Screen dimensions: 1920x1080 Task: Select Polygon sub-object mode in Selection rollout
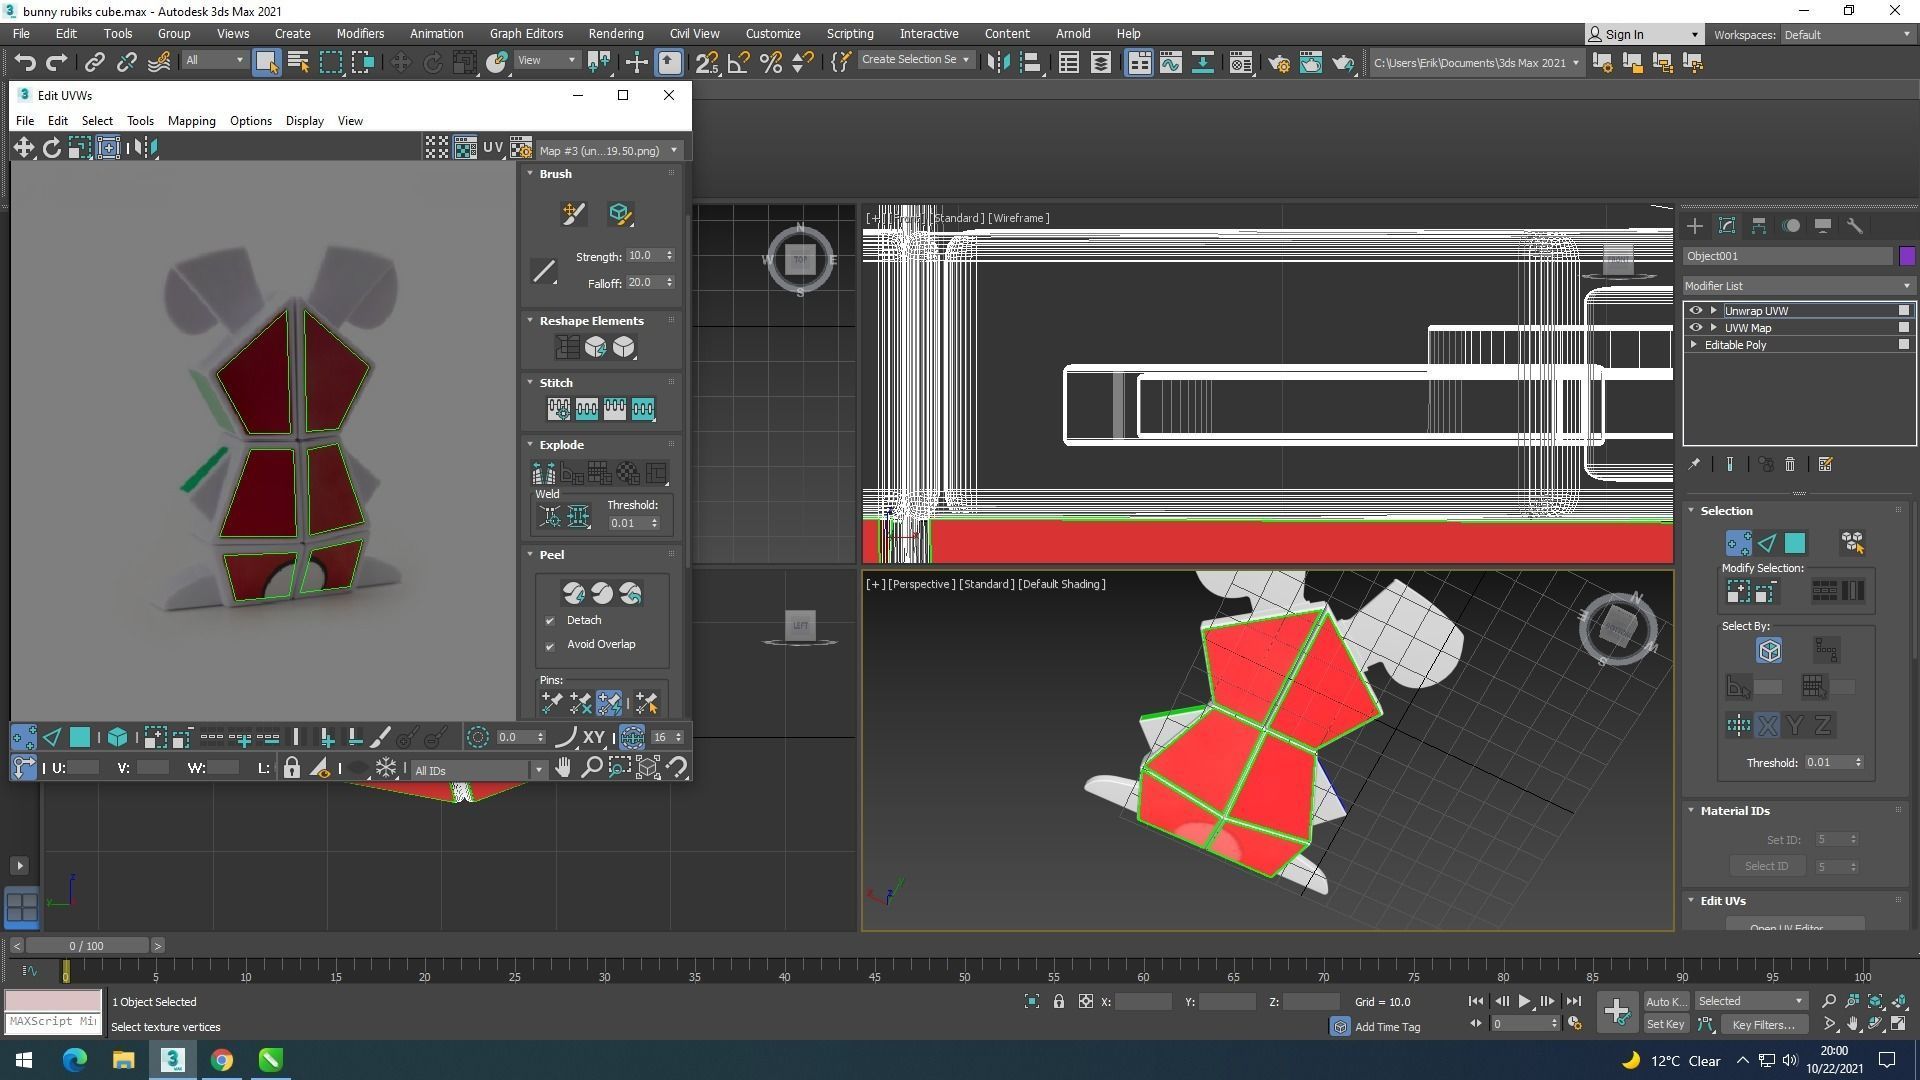(1795, 543)
